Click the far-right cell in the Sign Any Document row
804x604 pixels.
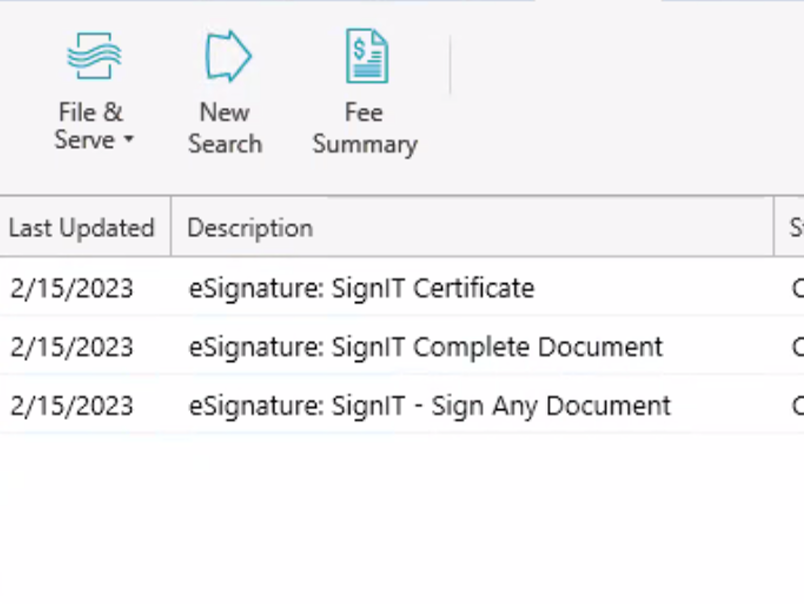click(794, 406)
